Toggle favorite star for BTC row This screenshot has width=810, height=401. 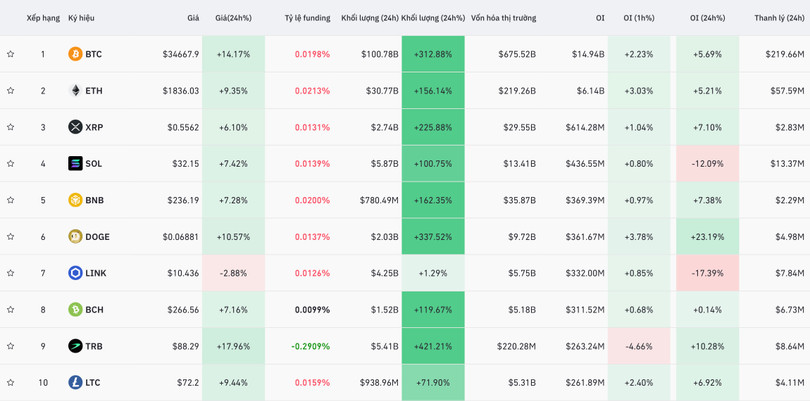[x=11, y=54]
